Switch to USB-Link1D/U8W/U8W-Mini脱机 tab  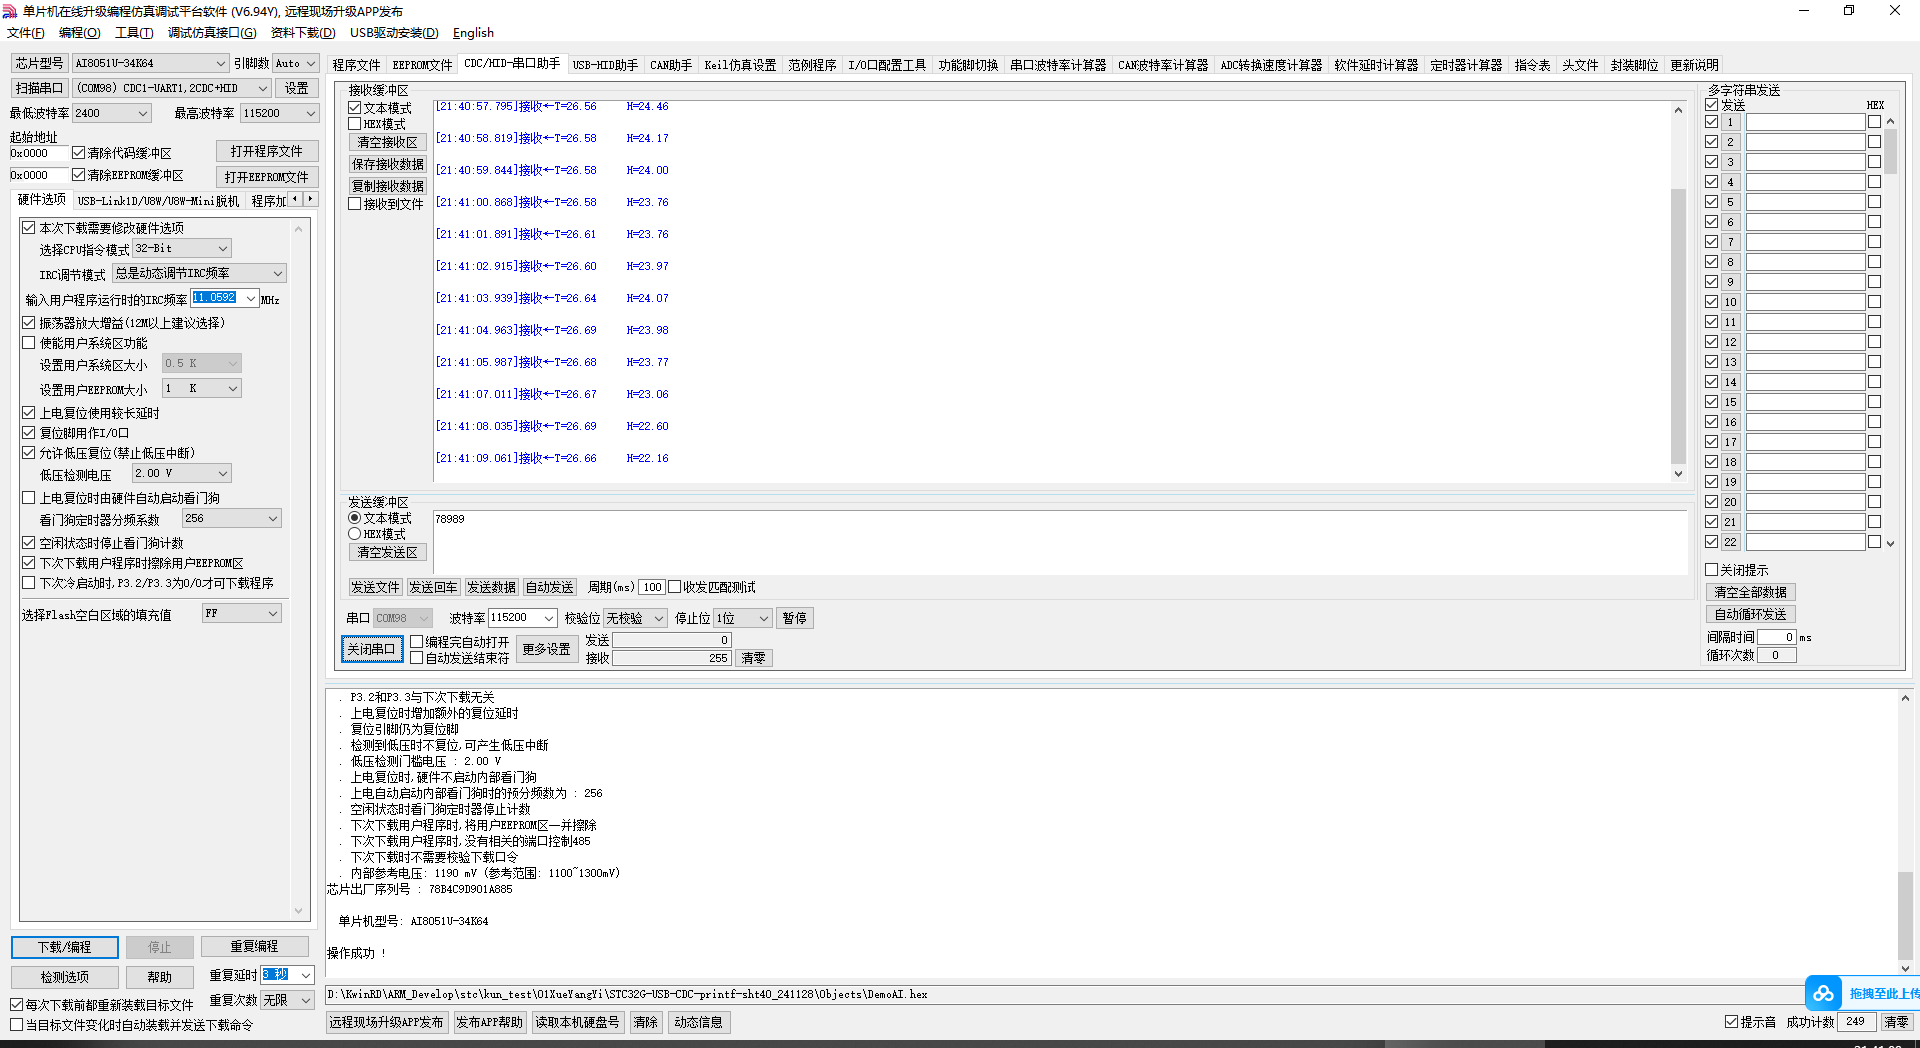click(x=158, y=201)
